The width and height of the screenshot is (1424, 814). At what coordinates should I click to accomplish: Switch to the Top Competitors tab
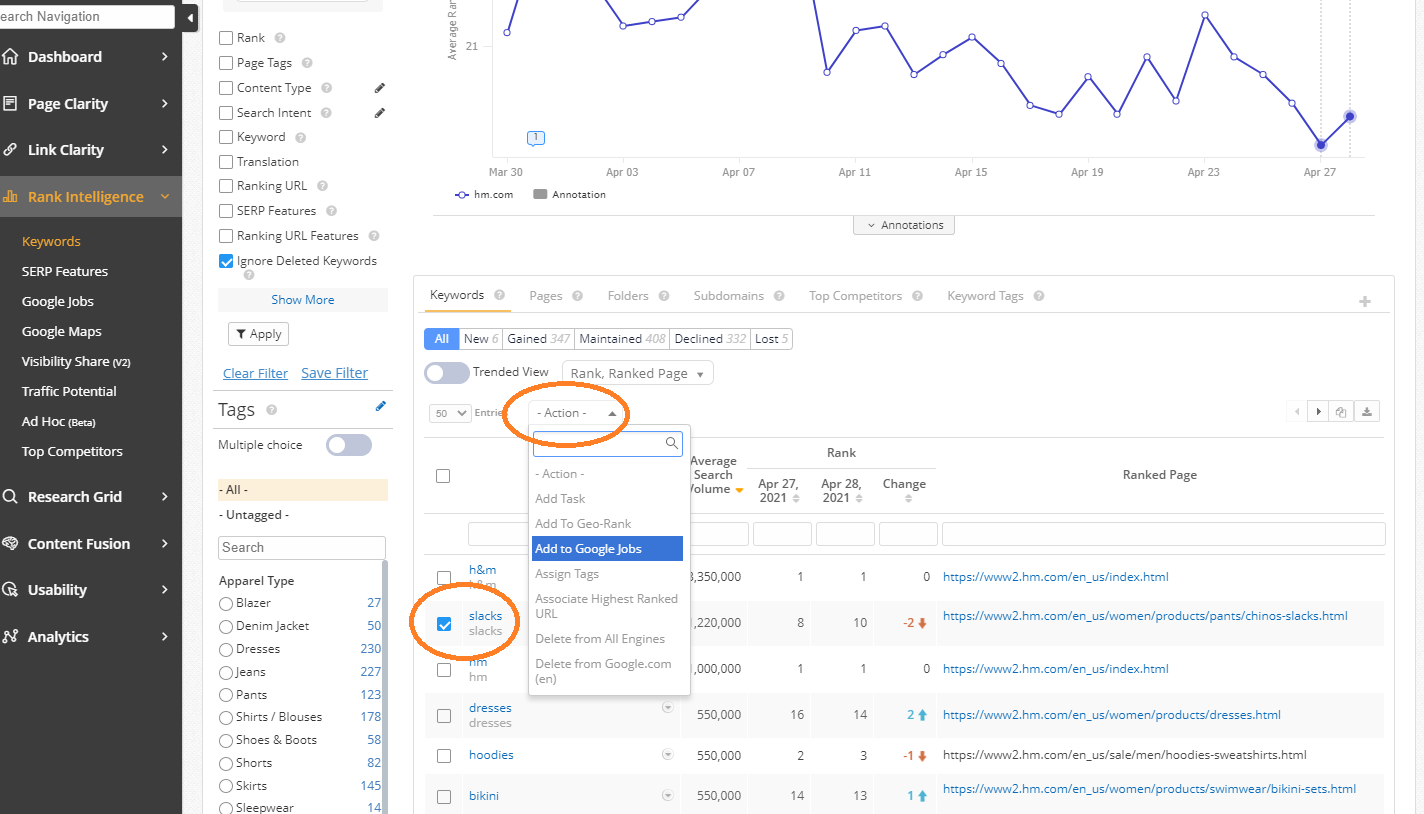coord(855,296)
